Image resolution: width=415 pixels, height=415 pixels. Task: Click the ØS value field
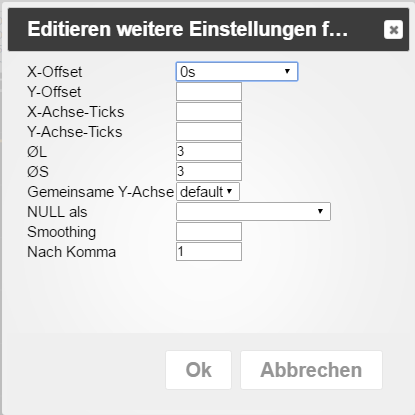point(209,171)
